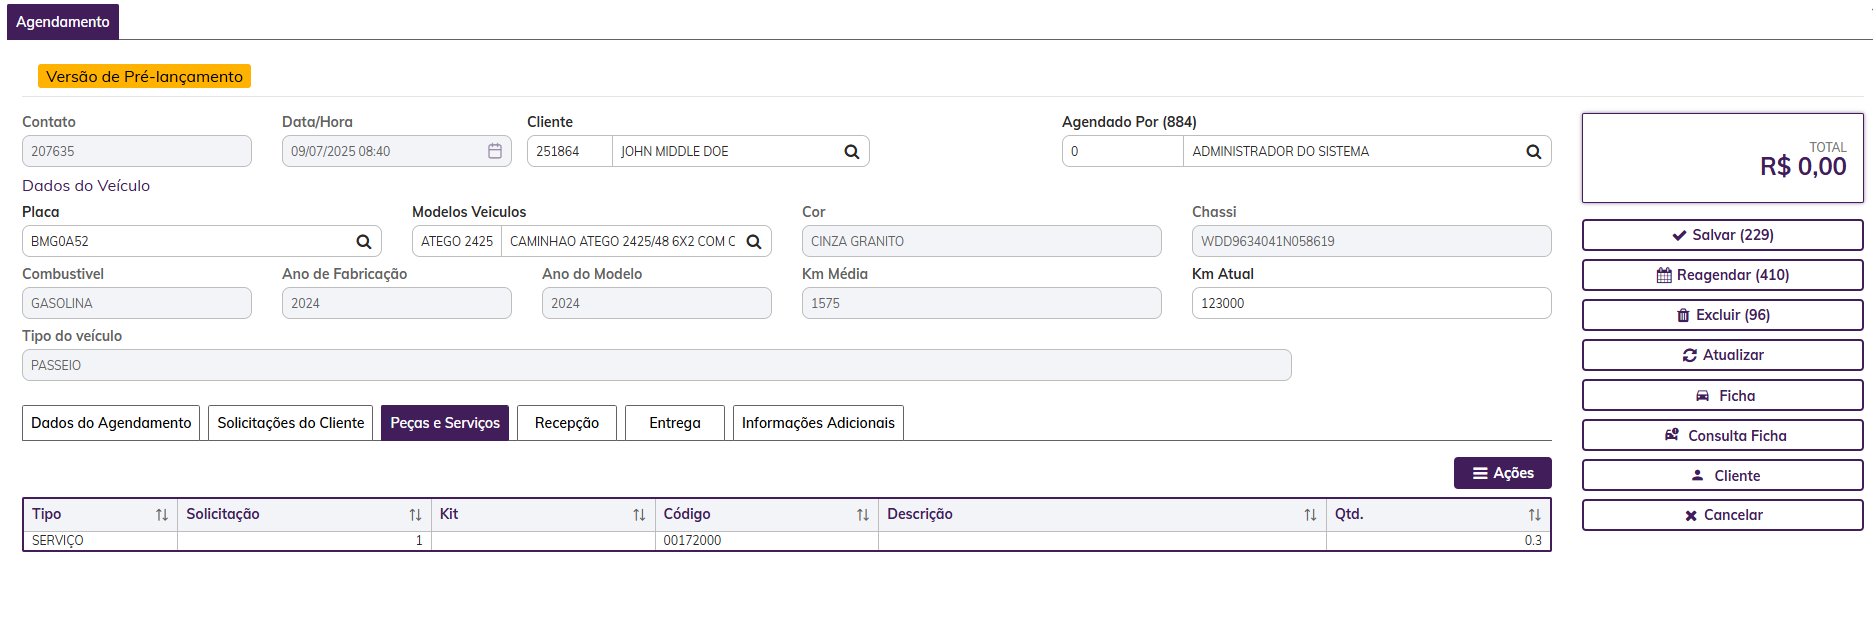Switch to the Dados do Agendamento tab

tap(111, 423)
